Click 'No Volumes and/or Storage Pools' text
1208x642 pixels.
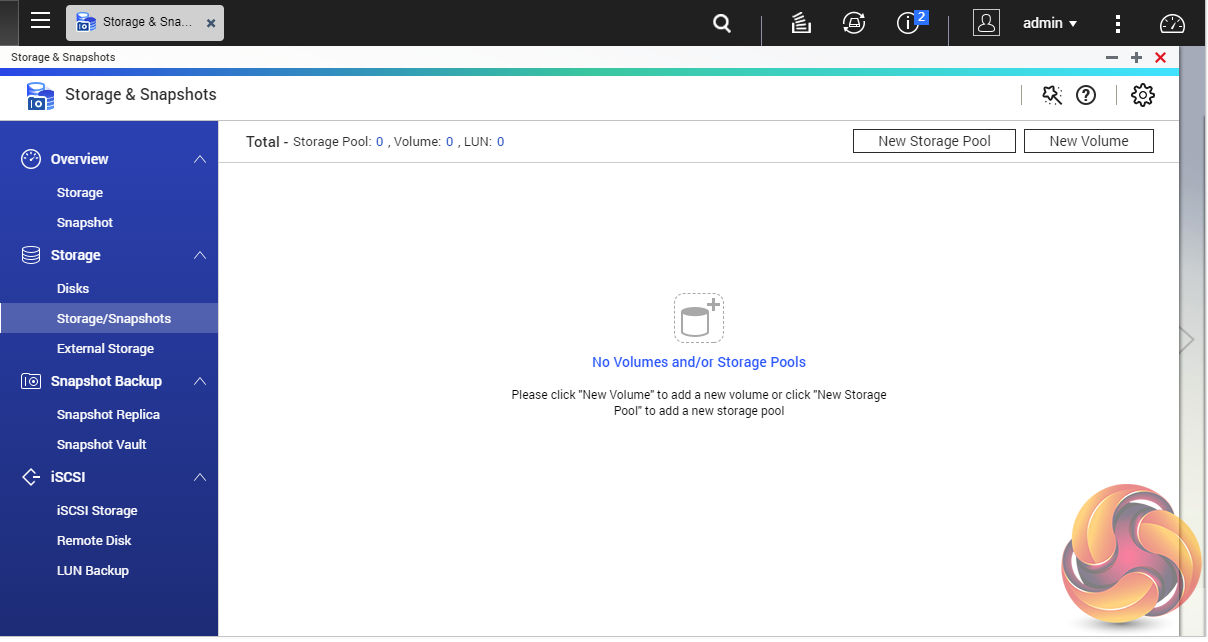point(699,362)
